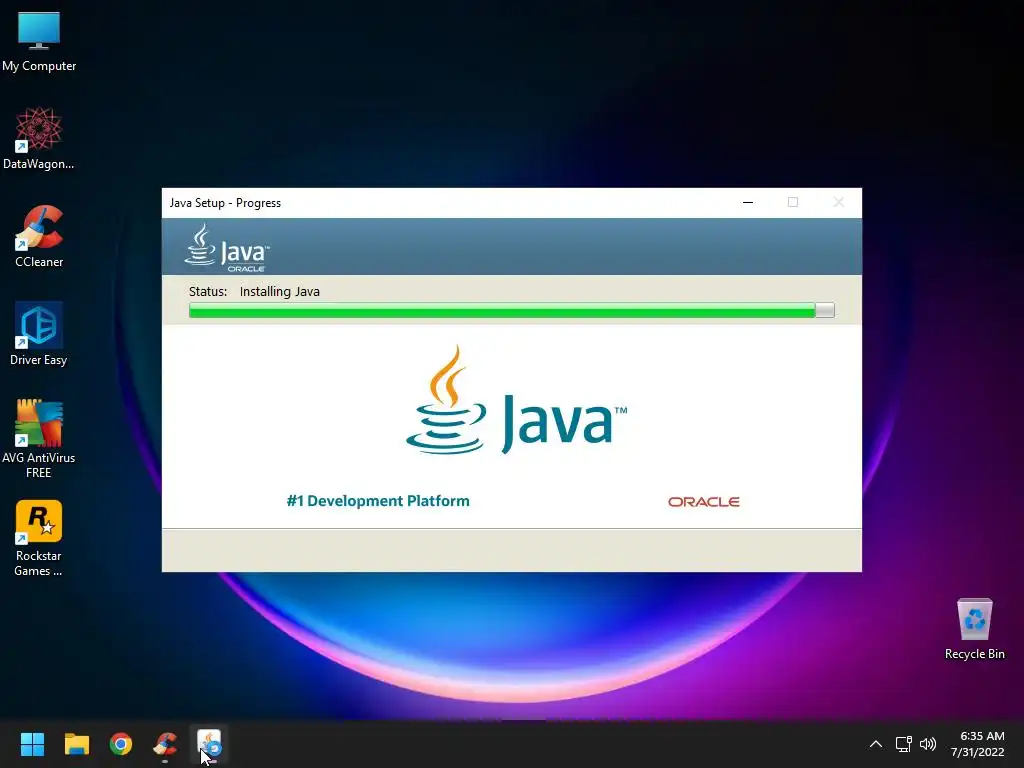Select the DataWagon desktop shortcut

click(39, 138)
